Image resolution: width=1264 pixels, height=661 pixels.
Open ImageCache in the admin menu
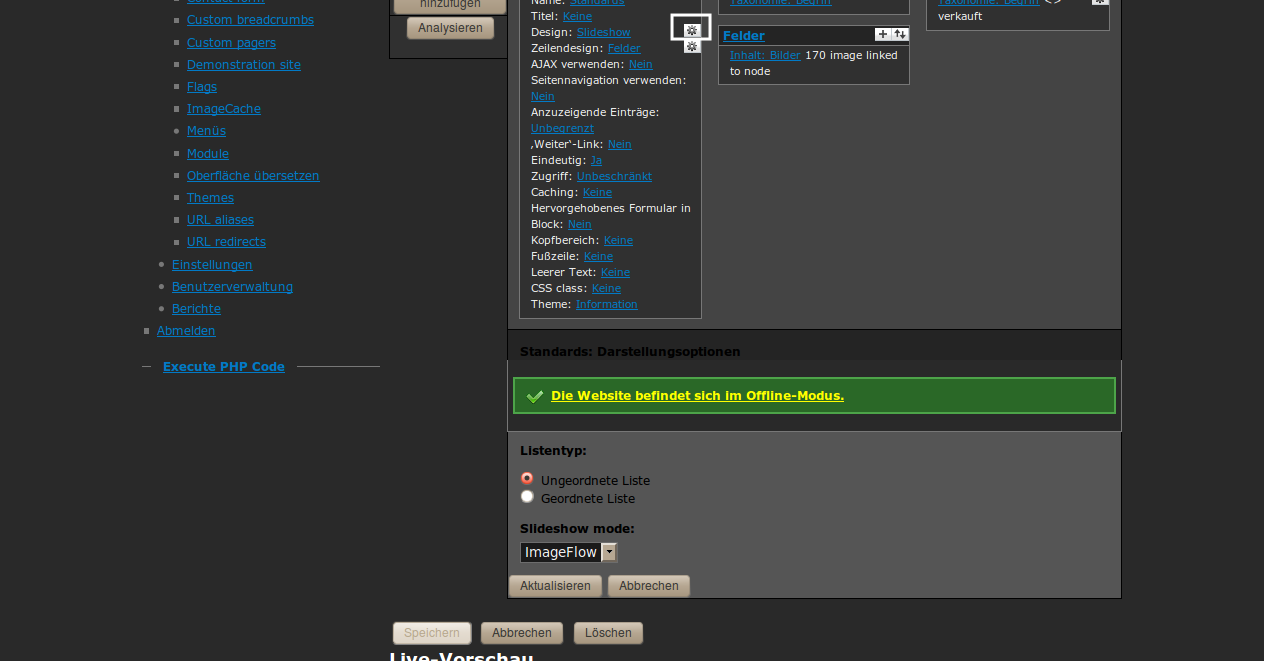pos(223,109)
